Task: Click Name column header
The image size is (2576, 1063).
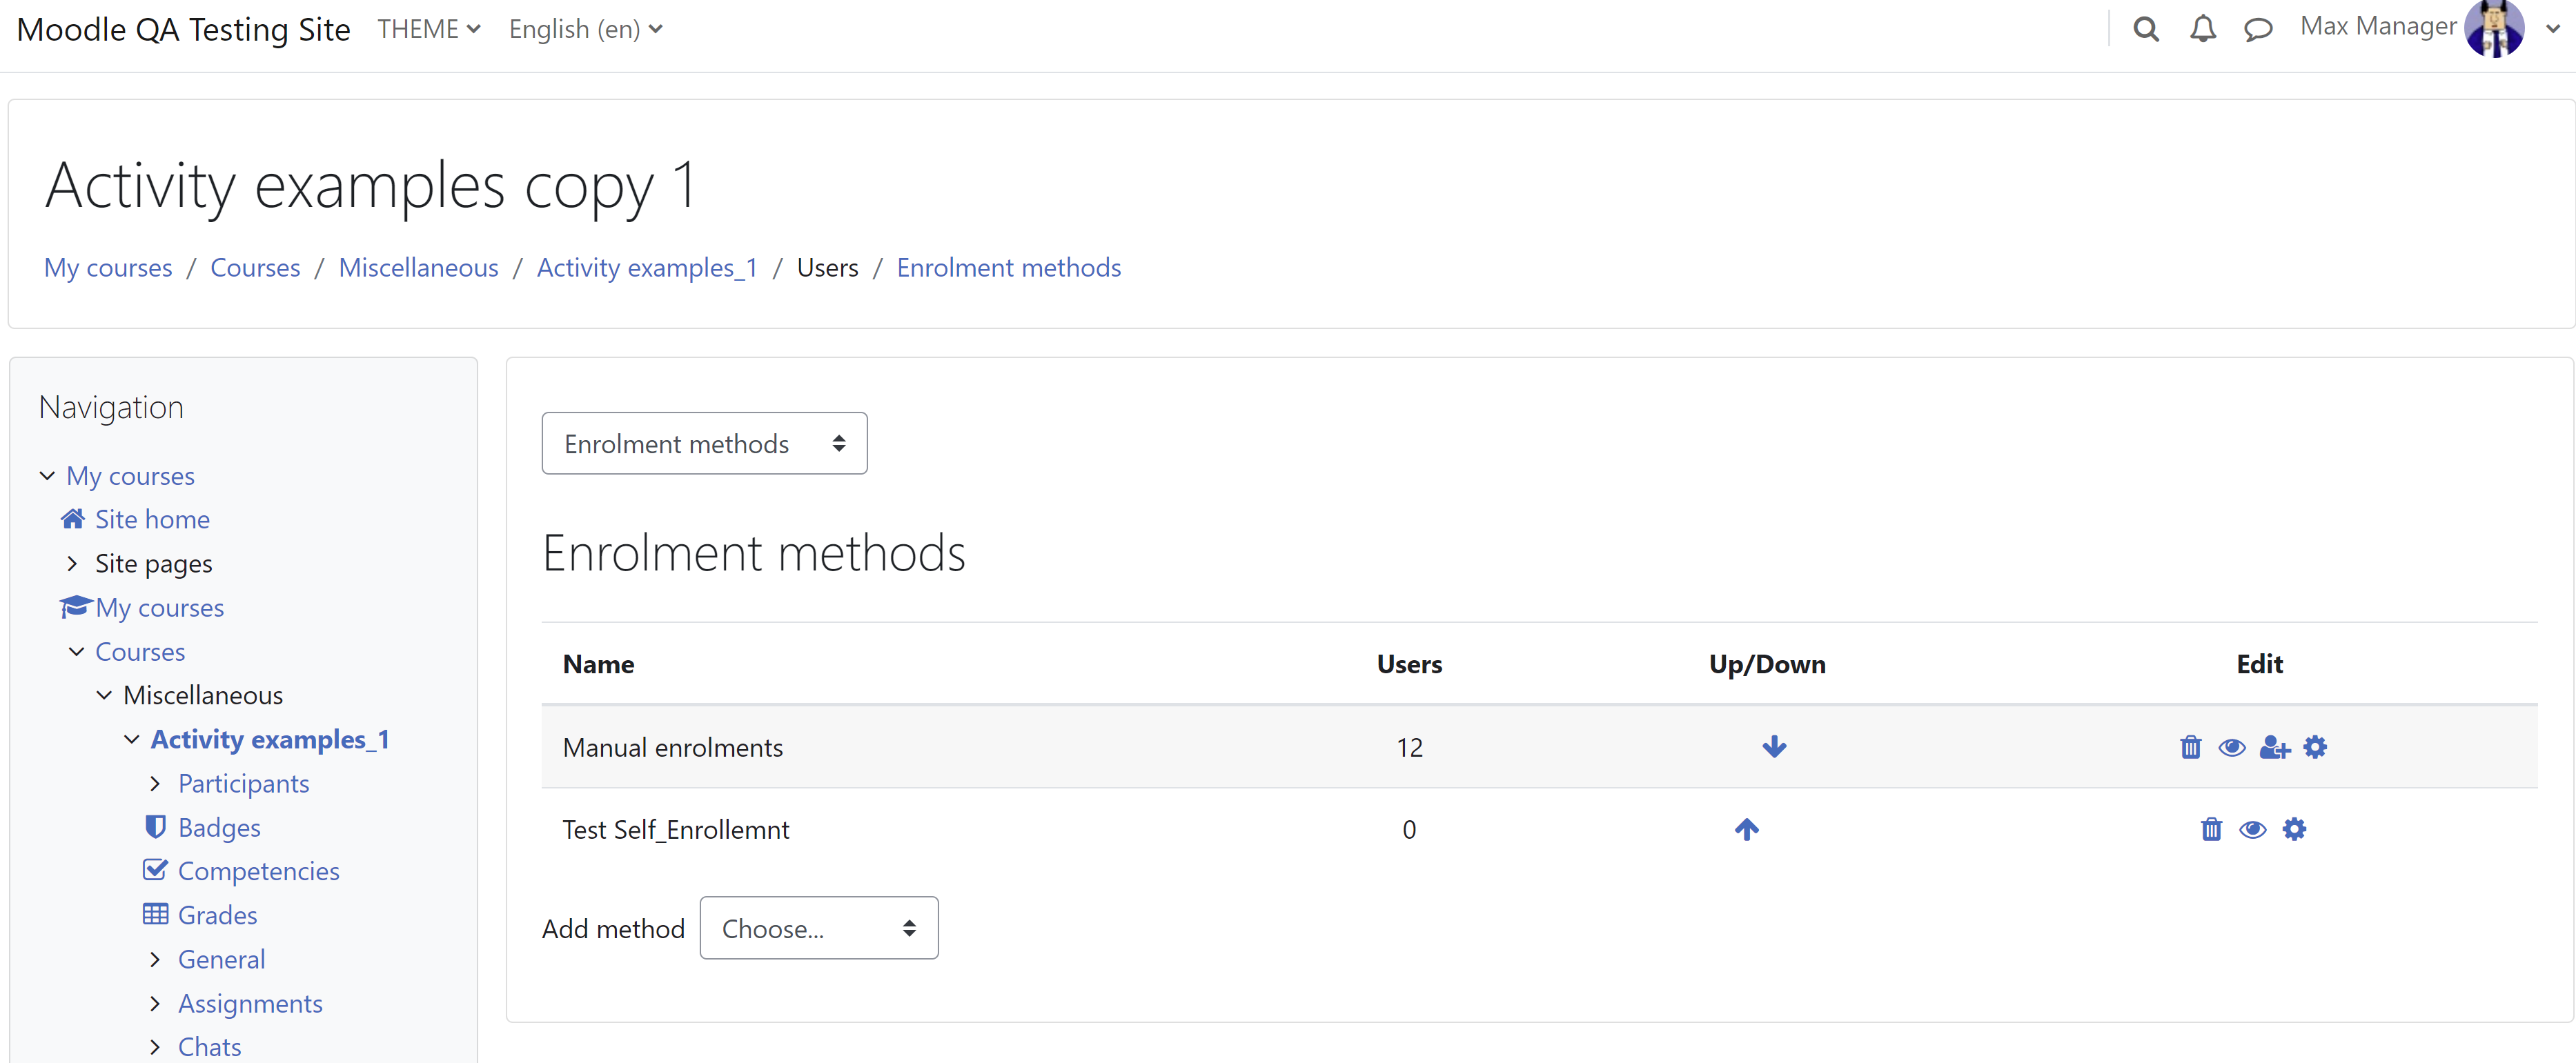Action: (x=598, y=664)
